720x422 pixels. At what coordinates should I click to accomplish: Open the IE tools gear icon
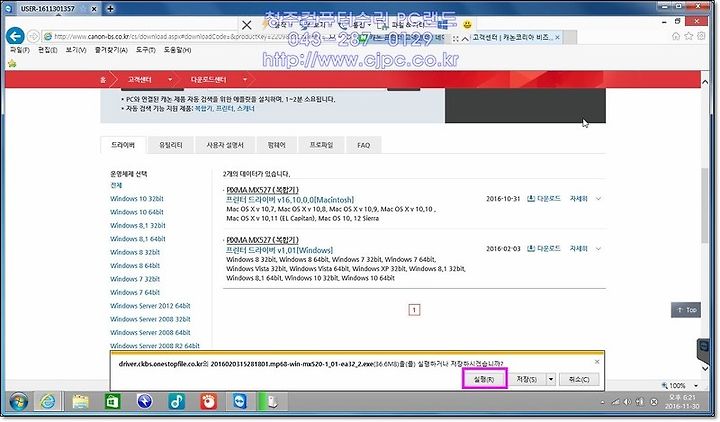(x=701, y=36)
